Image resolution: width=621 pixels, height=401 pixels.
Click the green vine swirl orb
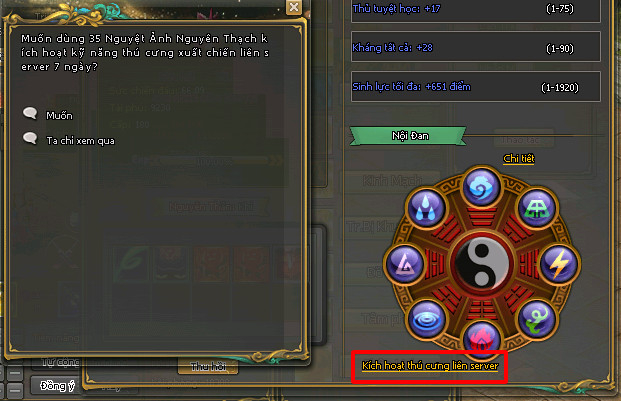537,319
